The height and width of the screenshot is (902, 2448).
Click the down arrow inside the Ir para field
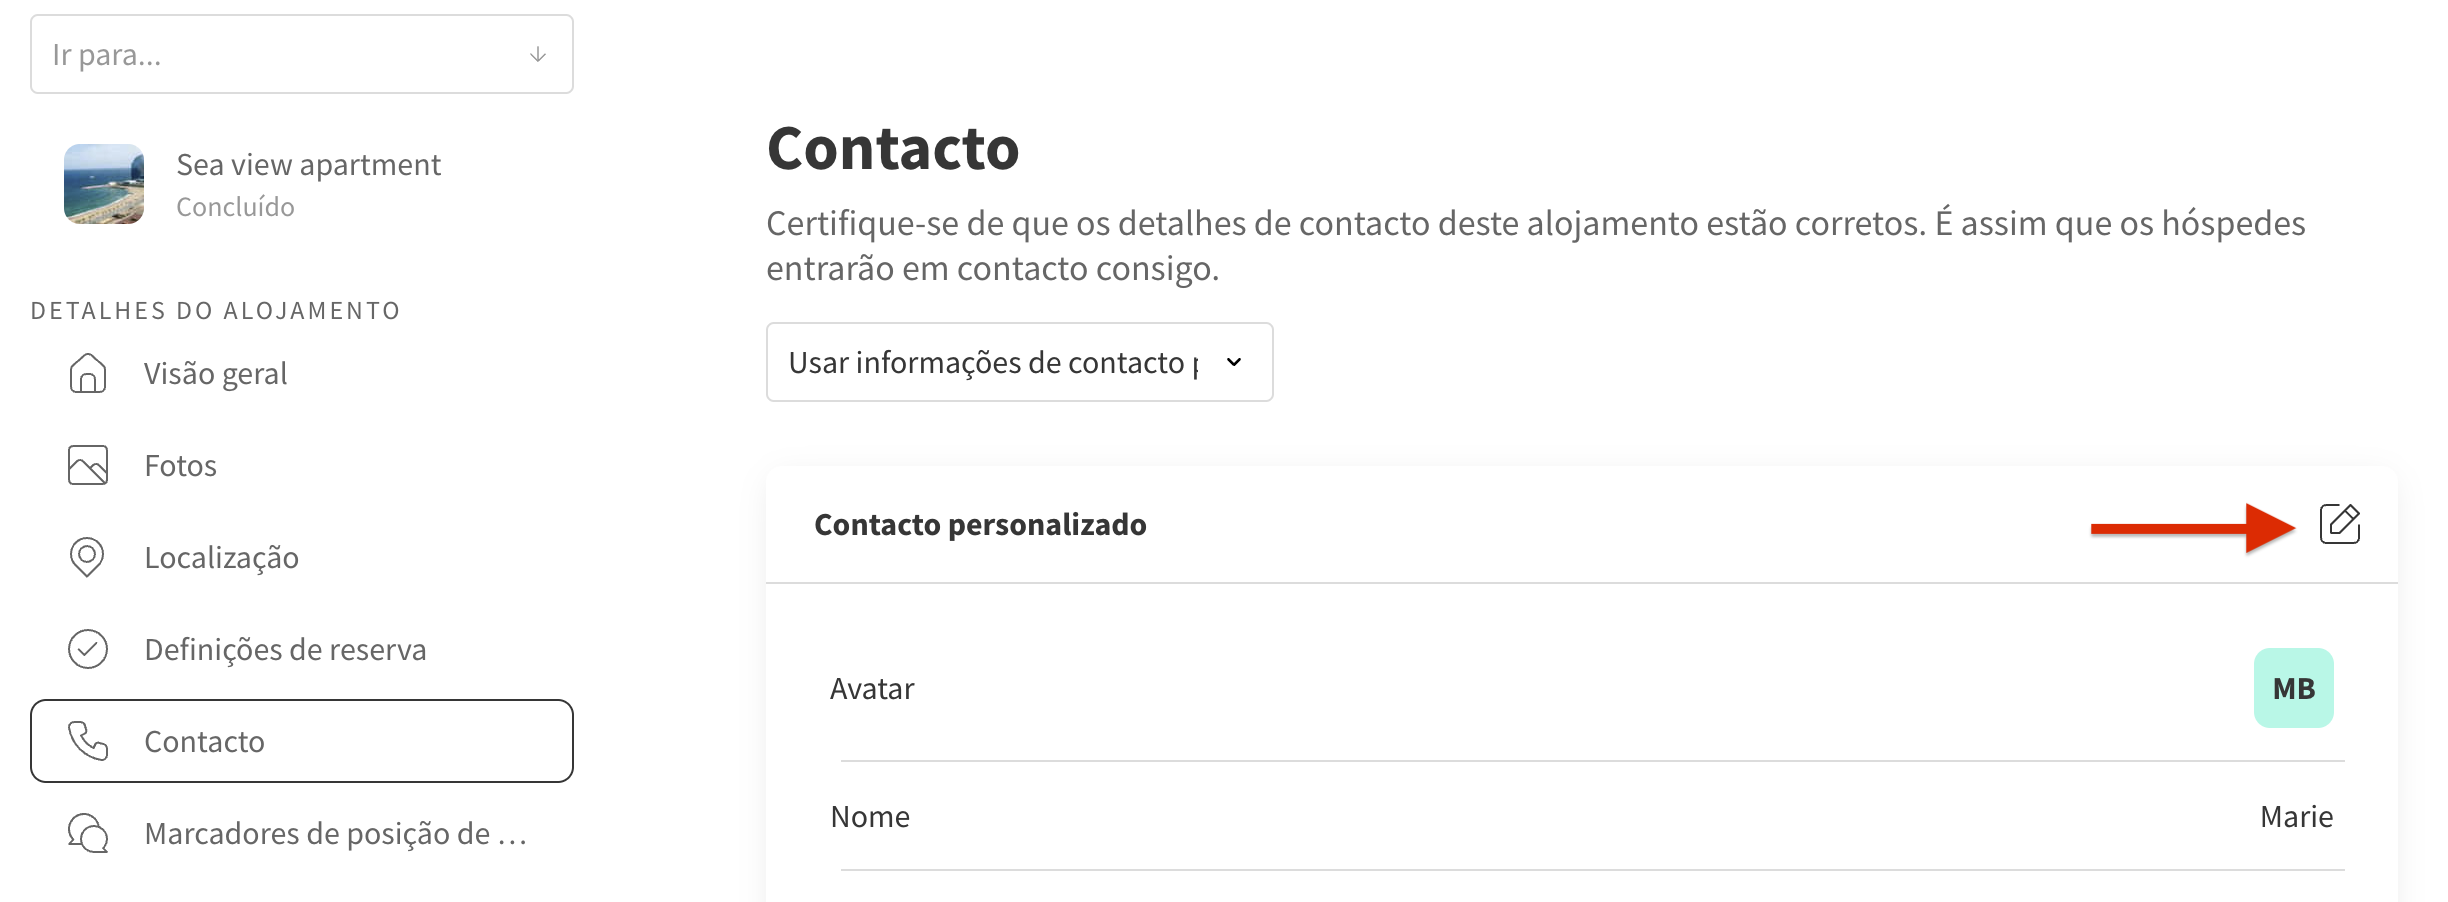pos(537,54)
